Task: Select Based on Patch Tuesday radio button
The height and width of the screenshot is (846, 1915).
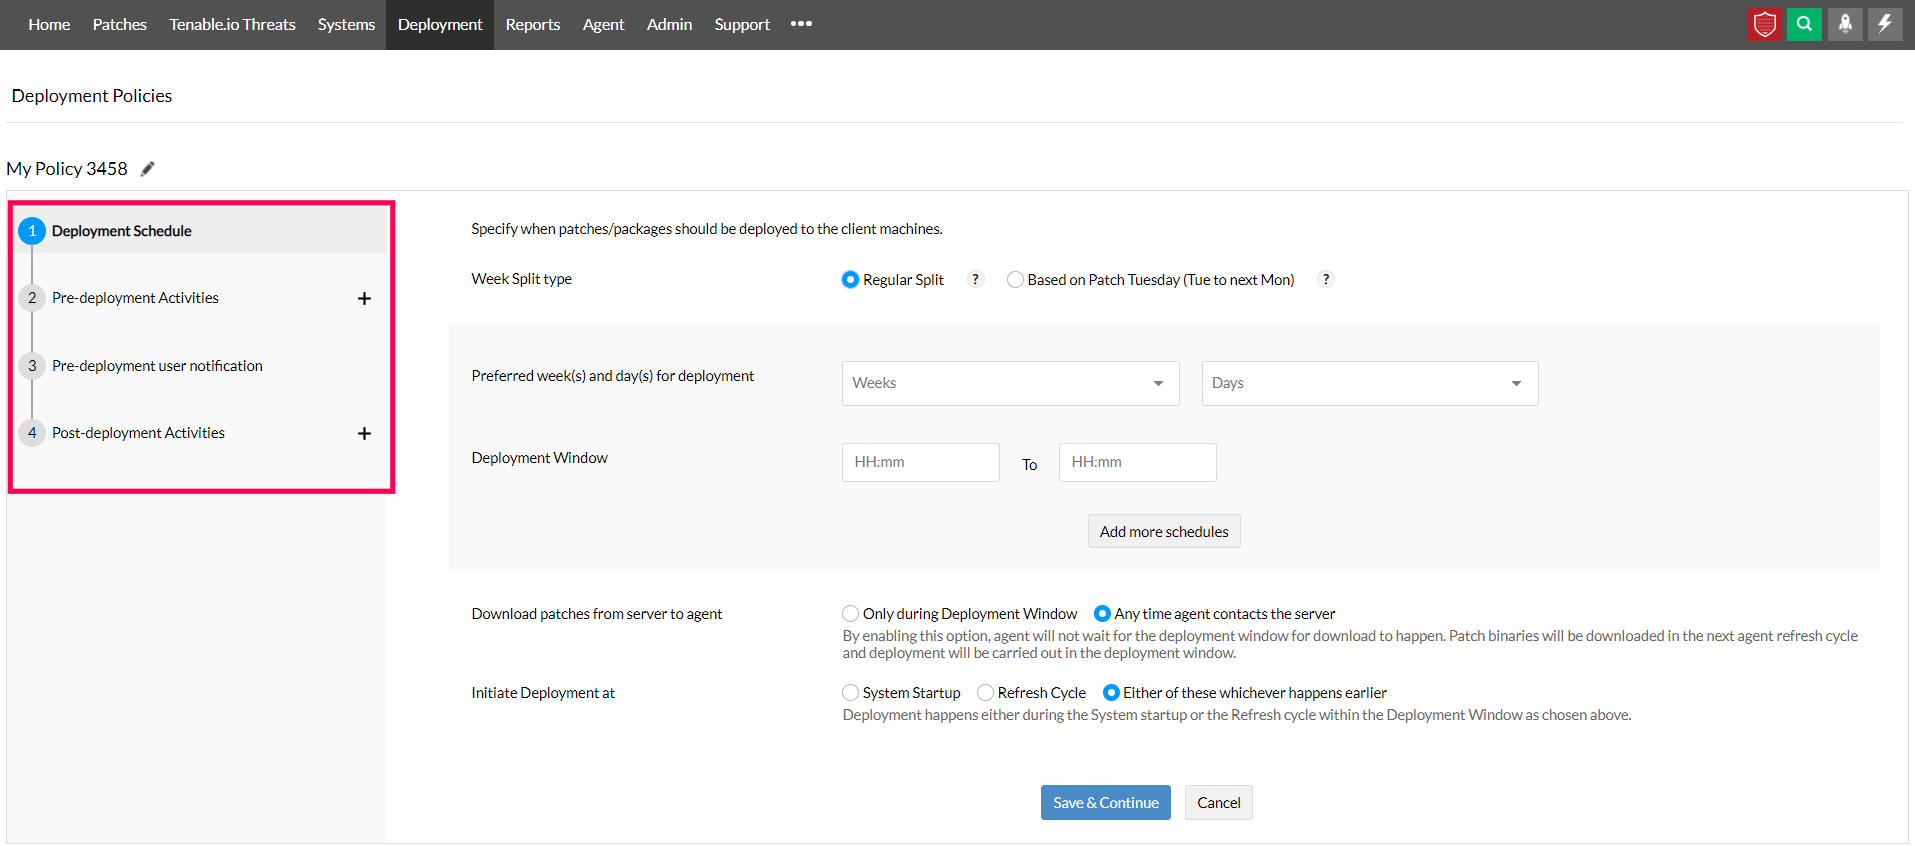Action: tap(1016, 280)
